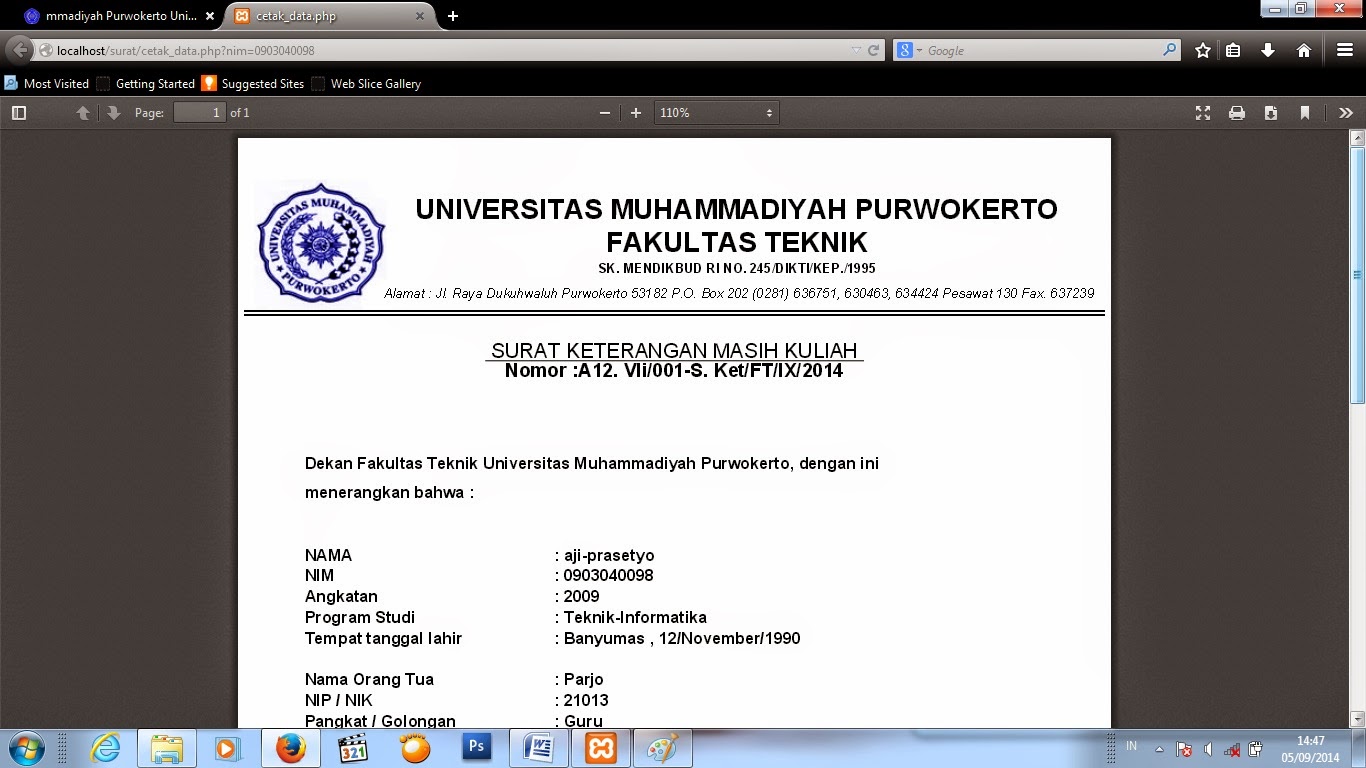
Task: Click the Teknik-Informatika value
Action: [635, 617]
